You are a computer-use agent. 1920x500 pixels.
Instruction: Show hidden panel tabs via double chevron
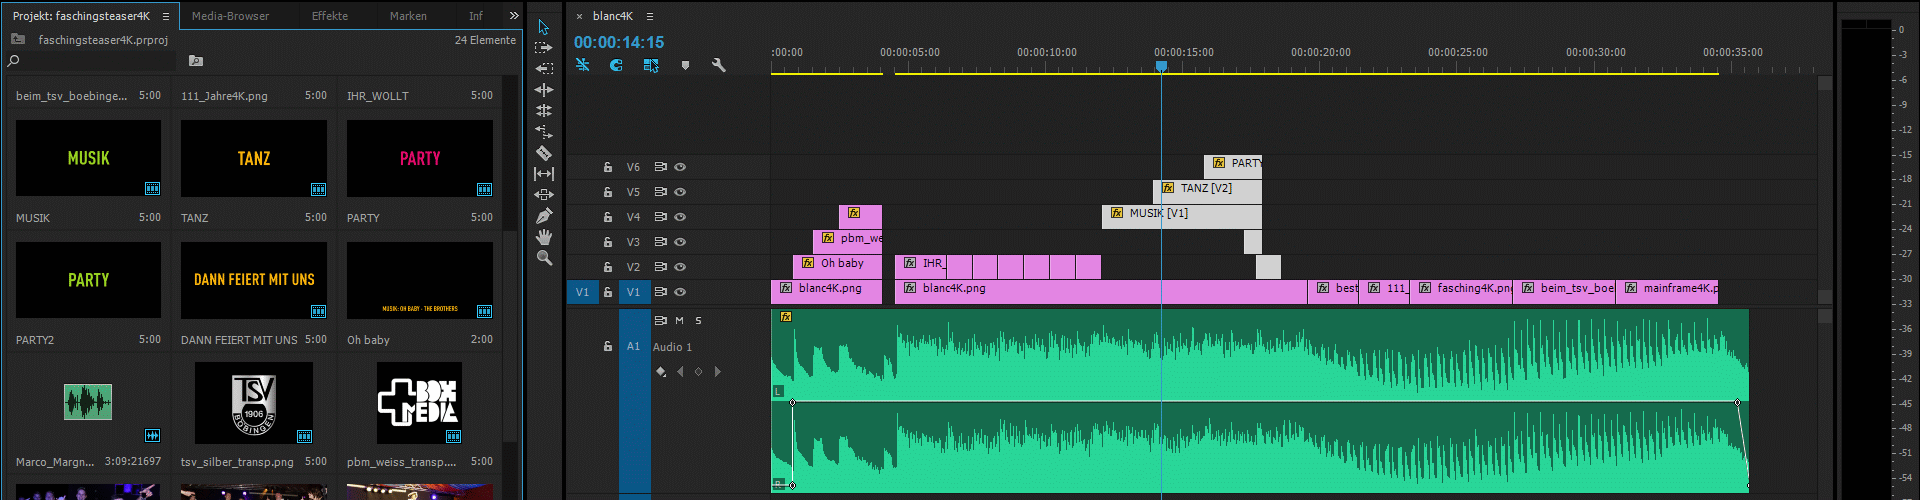(514, 16)
